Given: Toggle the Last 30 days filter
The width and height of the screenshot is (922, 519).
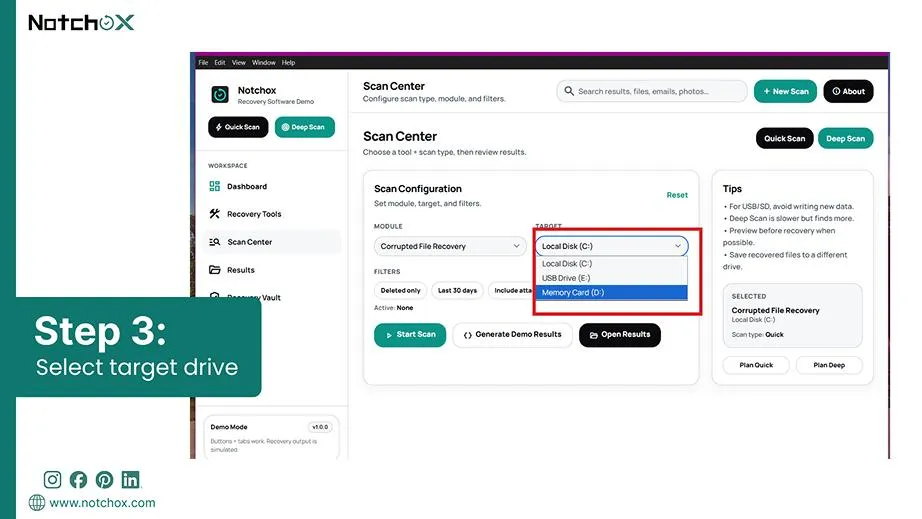Looking at the screenshot, I should (457, 290).
